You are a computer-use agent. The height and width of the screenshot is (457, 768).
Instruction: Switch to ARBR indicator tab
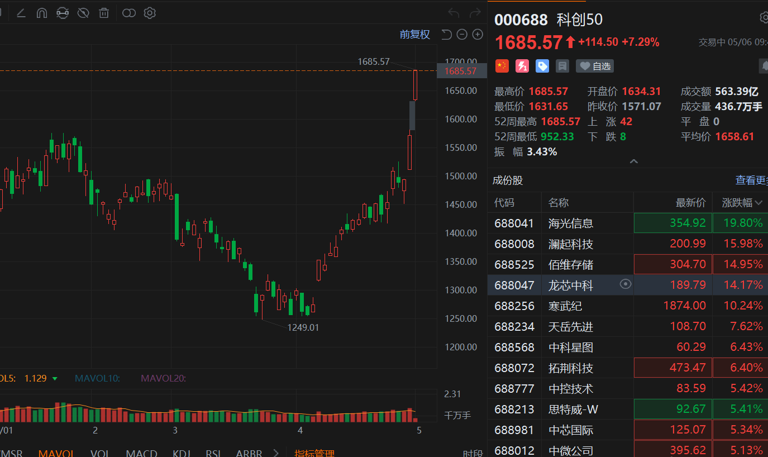click(x=249, y=453)
